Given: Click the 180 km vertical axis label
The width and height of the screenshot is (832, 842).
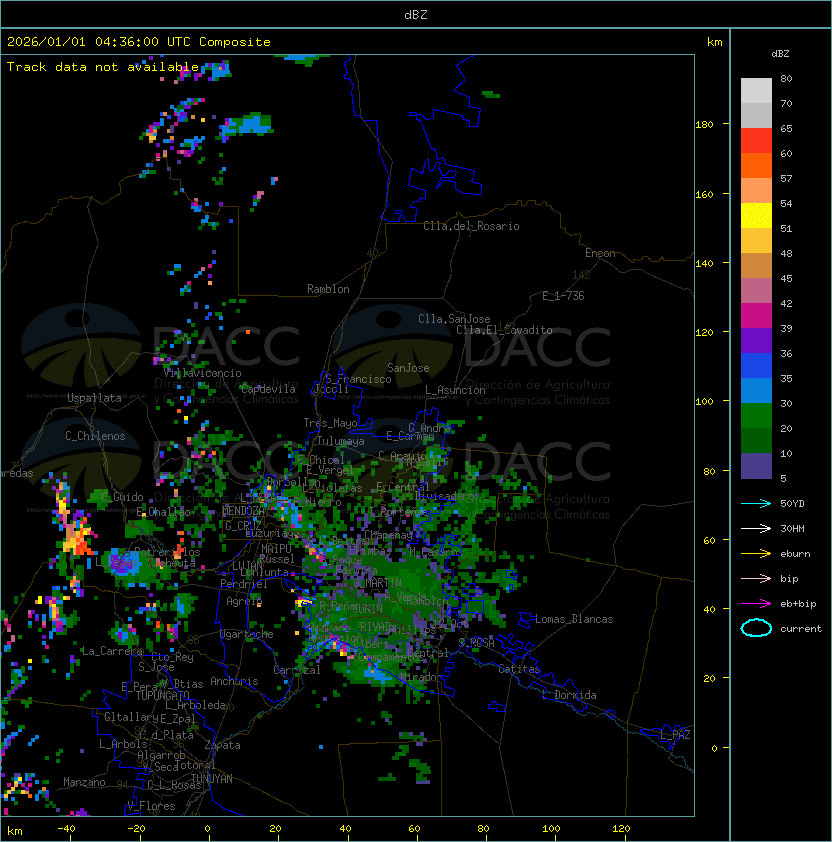Looking at the screenshot, I should click(704, 125).
